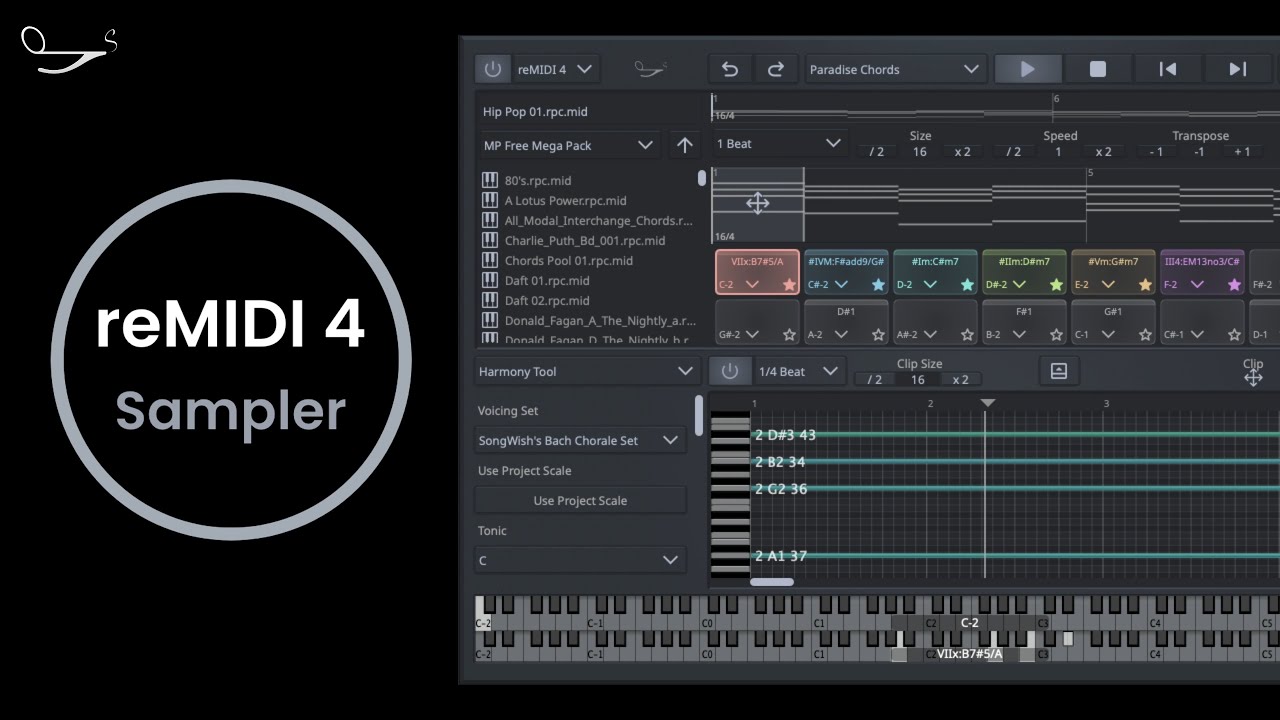
Task: Click the file list scrollbar handle
Action: click(702, 178)
